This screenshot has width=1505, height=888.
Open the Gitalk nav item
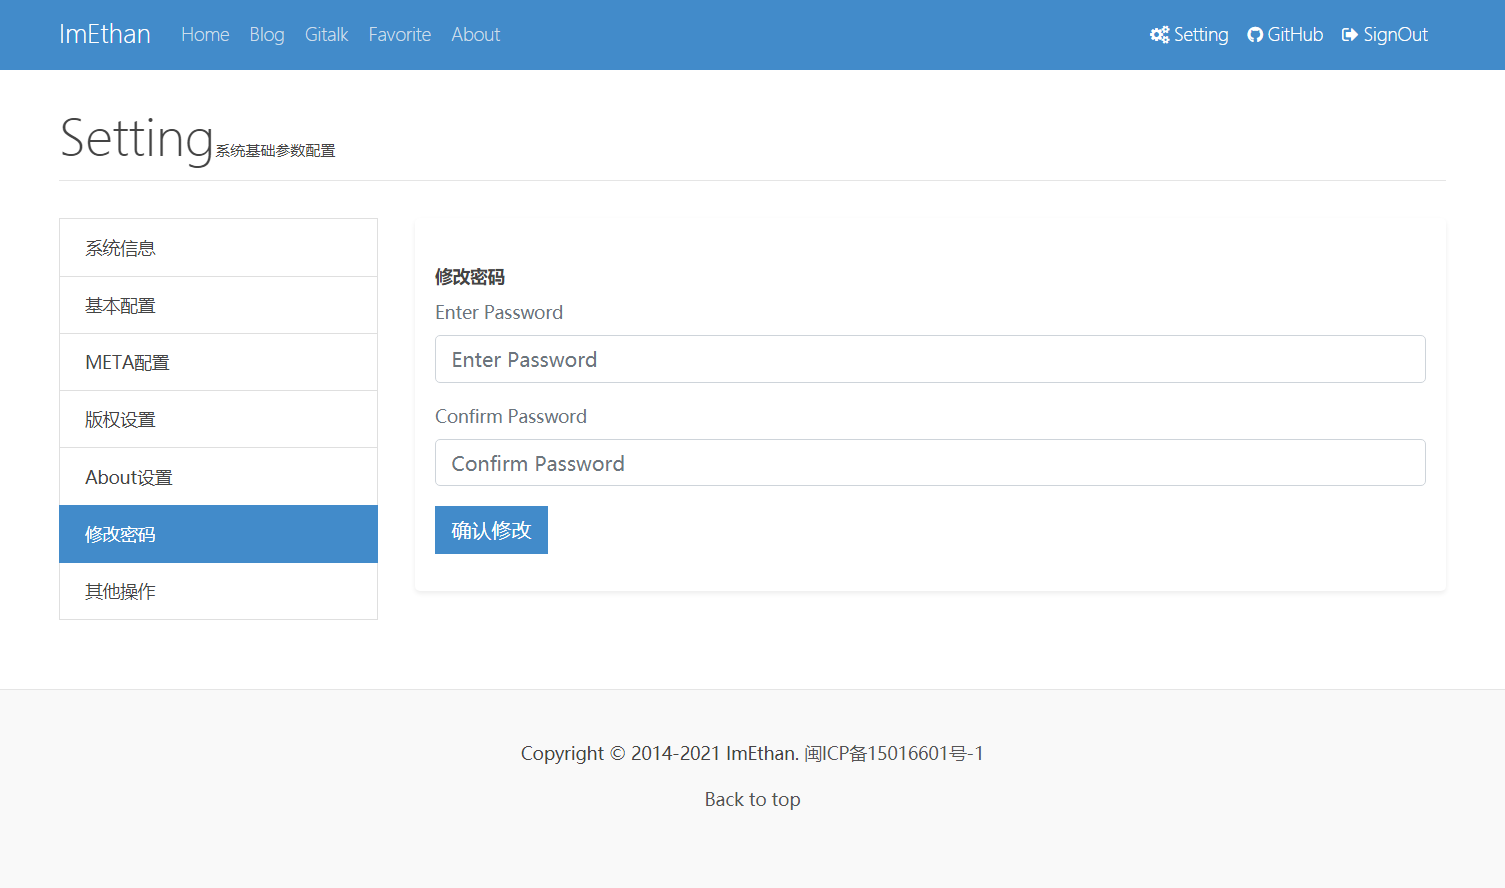pos(326,35)
